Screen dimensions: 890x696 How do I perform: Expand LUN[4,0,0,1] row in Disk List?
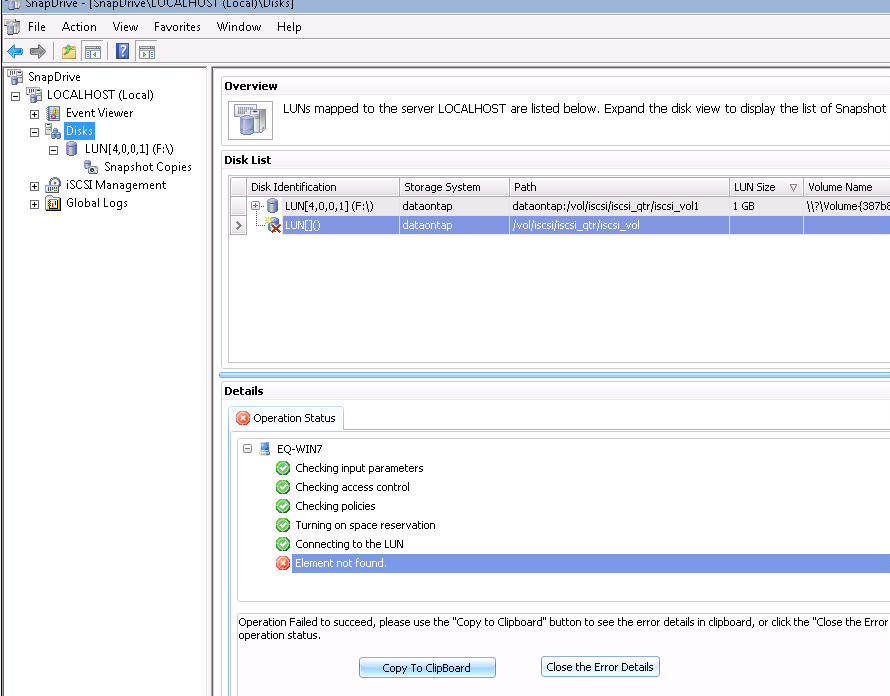[x=256, y=206]
